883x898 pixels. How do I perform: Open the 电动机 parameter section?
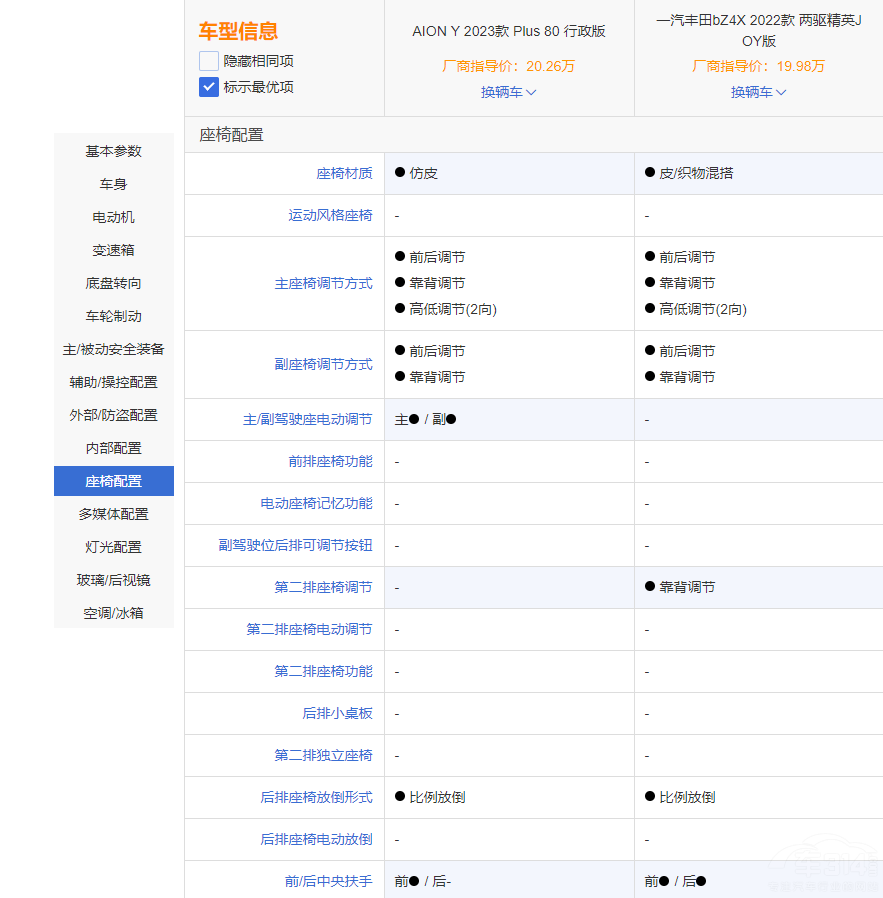click(x=113, y=217)
